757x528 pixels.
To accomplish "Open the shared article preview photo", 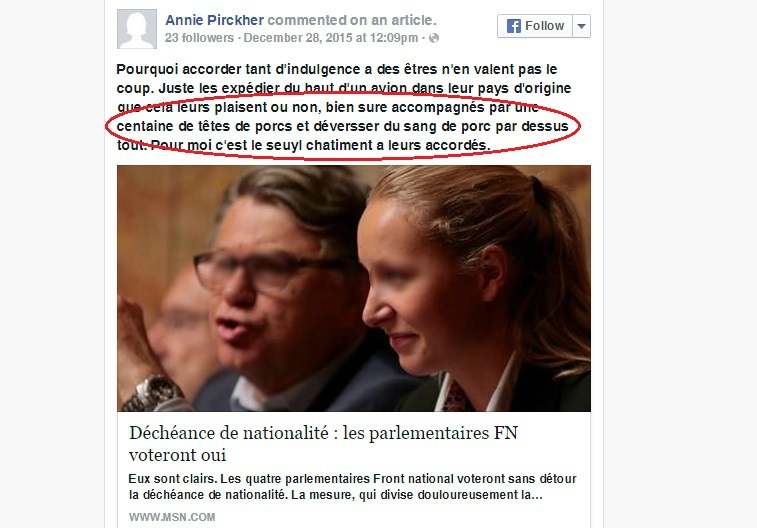I will (x=354, y=289).
